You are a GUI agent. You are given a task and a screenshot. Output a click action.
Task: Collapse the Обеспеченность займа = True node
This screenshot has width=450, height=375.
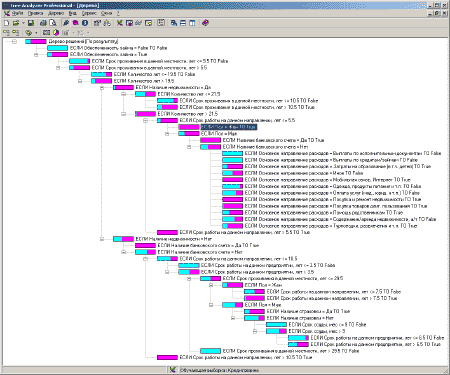[36, 55]
